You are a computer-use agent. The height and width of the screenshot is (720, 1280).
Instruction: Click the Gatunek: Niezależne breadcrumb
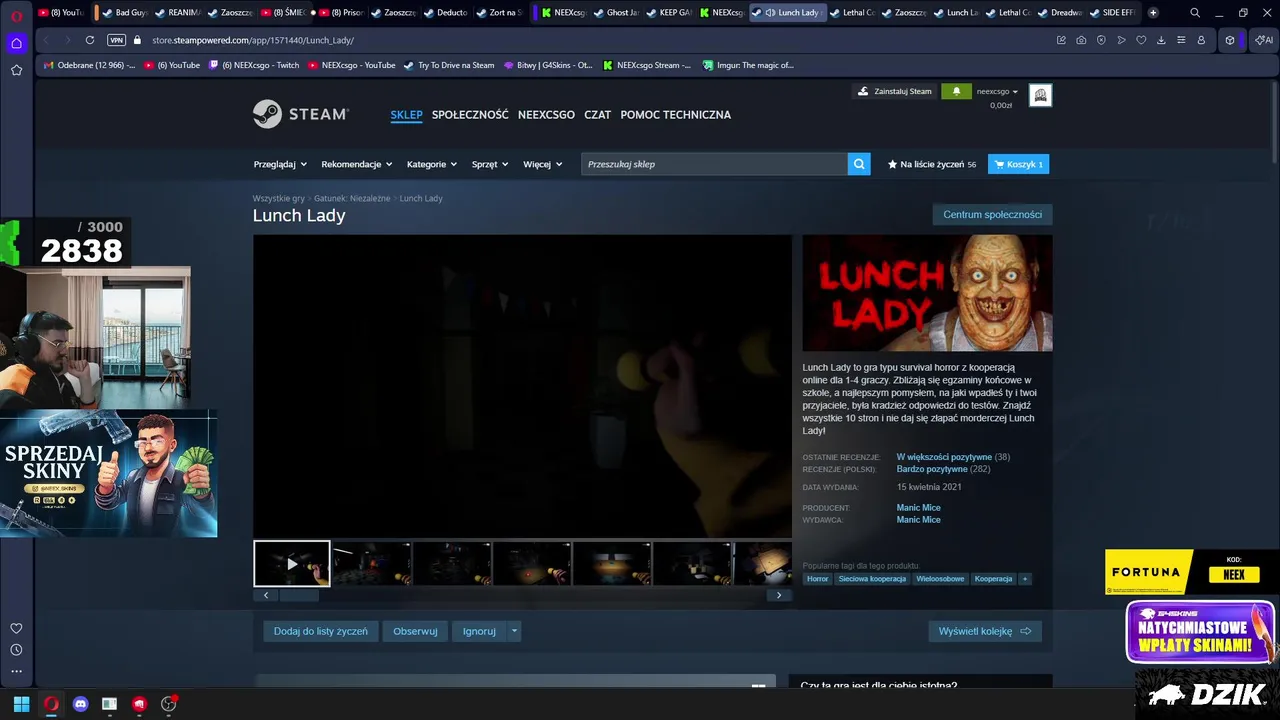pyautogui.click(x=352, y=198)
